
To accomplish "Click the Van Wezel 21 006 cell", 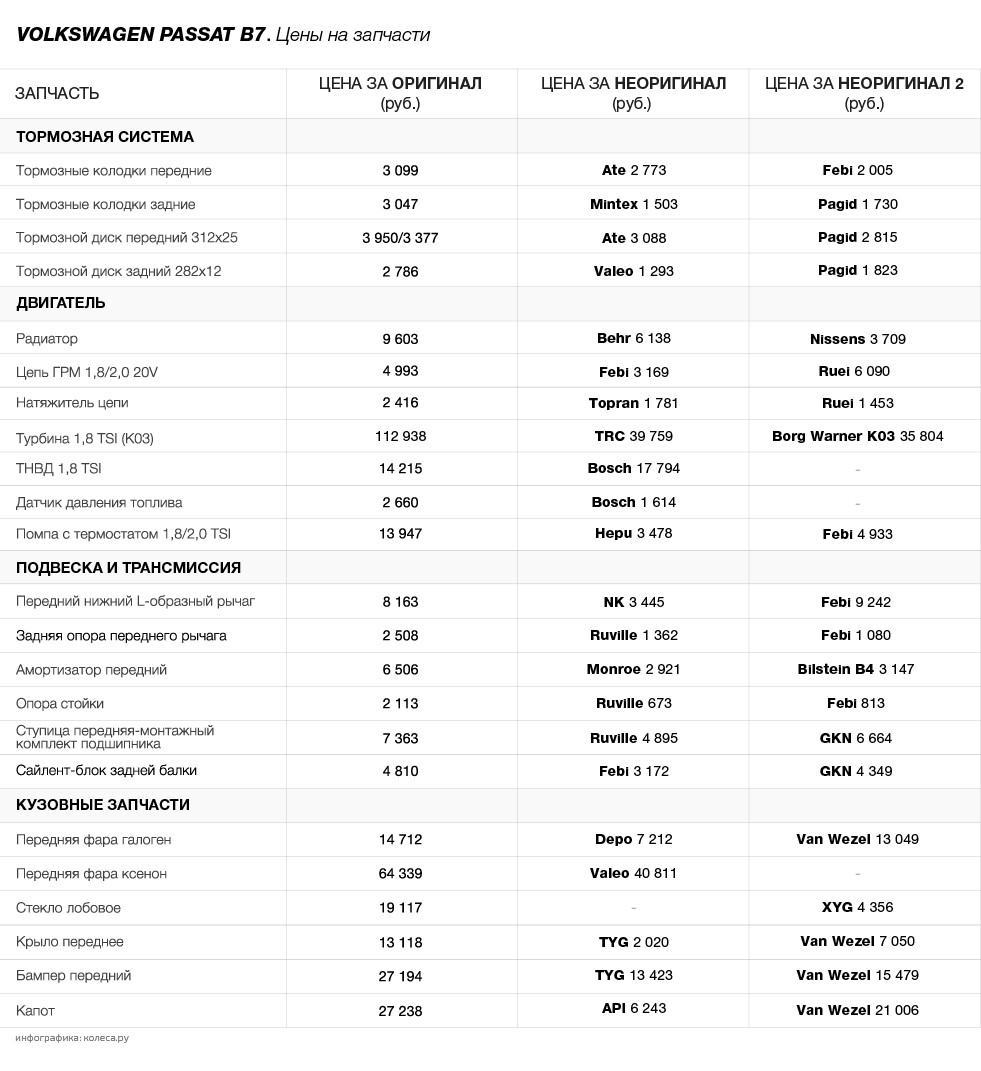I will coord(857,1010).
